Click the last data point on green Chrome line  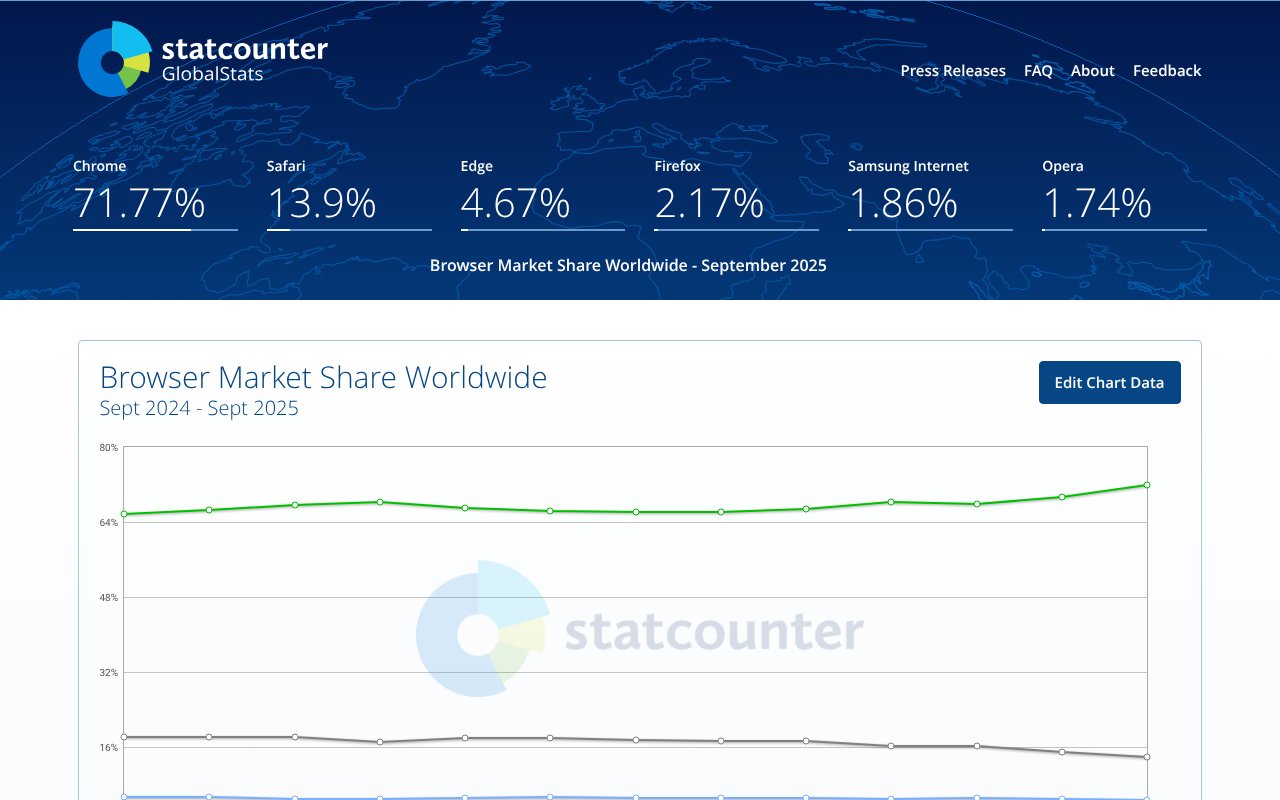(x=1147, y=485)
